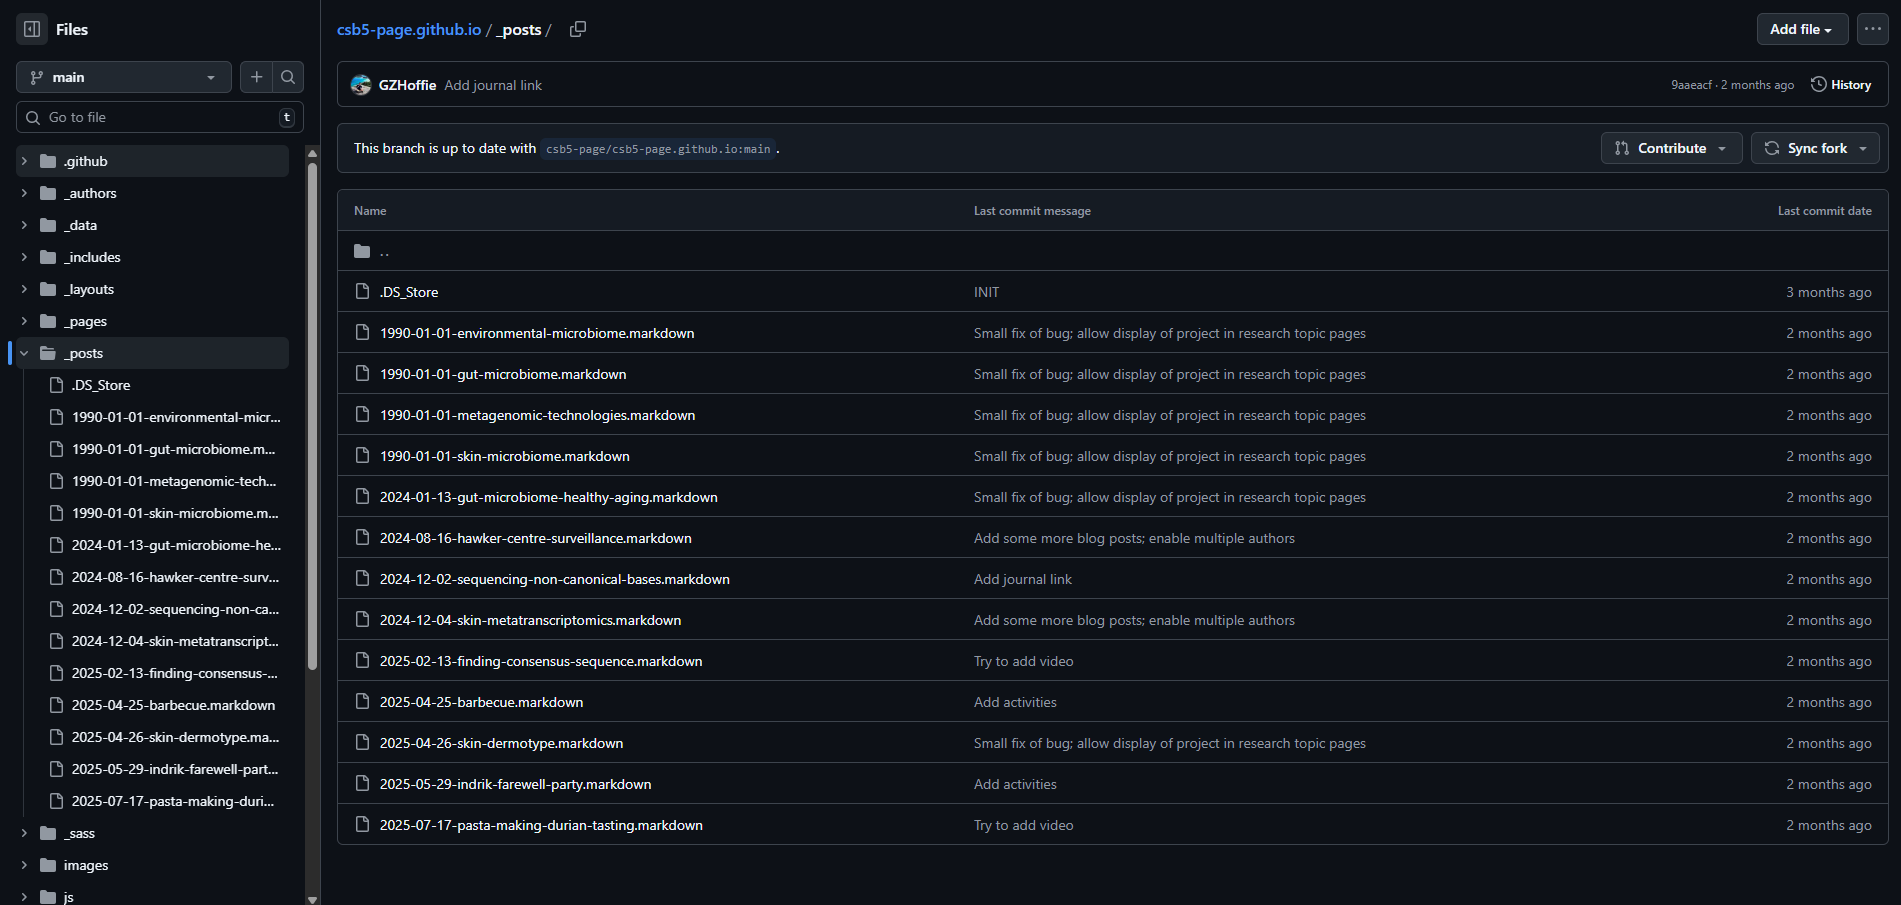Click the parent directory folder icon

click(x=362, y=251)
